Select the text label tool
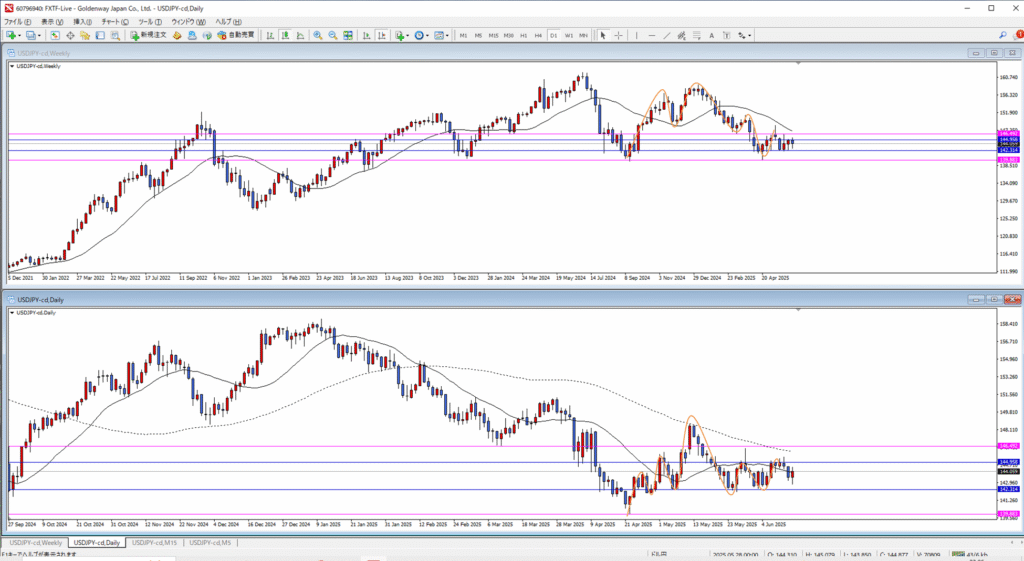This screenshot has width=1024, height=561. 726,35
